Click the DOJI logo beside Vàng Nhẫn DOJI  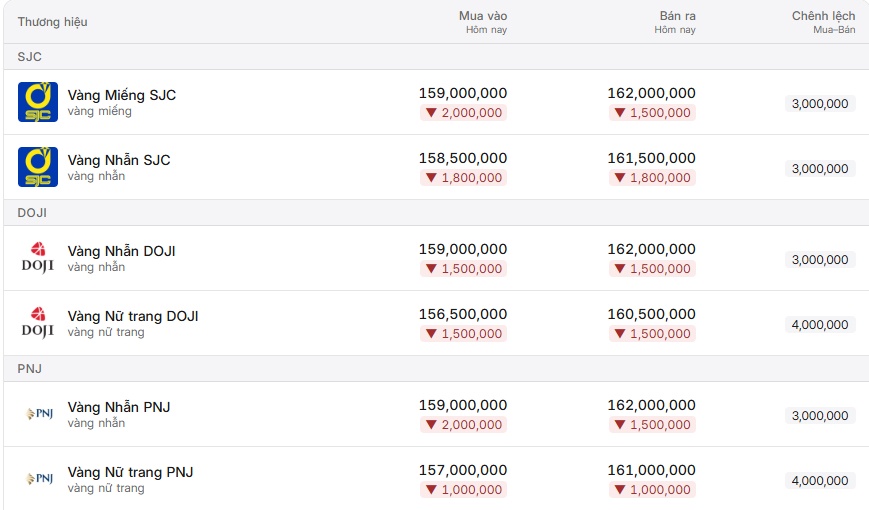coord(38,258)
